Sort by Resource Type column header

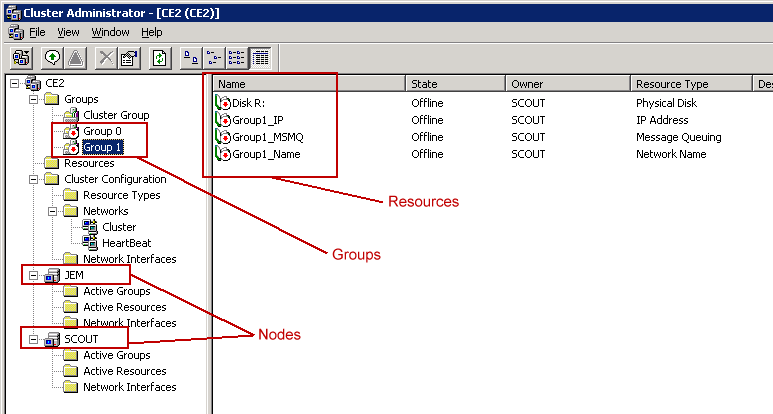click(690, 84)
